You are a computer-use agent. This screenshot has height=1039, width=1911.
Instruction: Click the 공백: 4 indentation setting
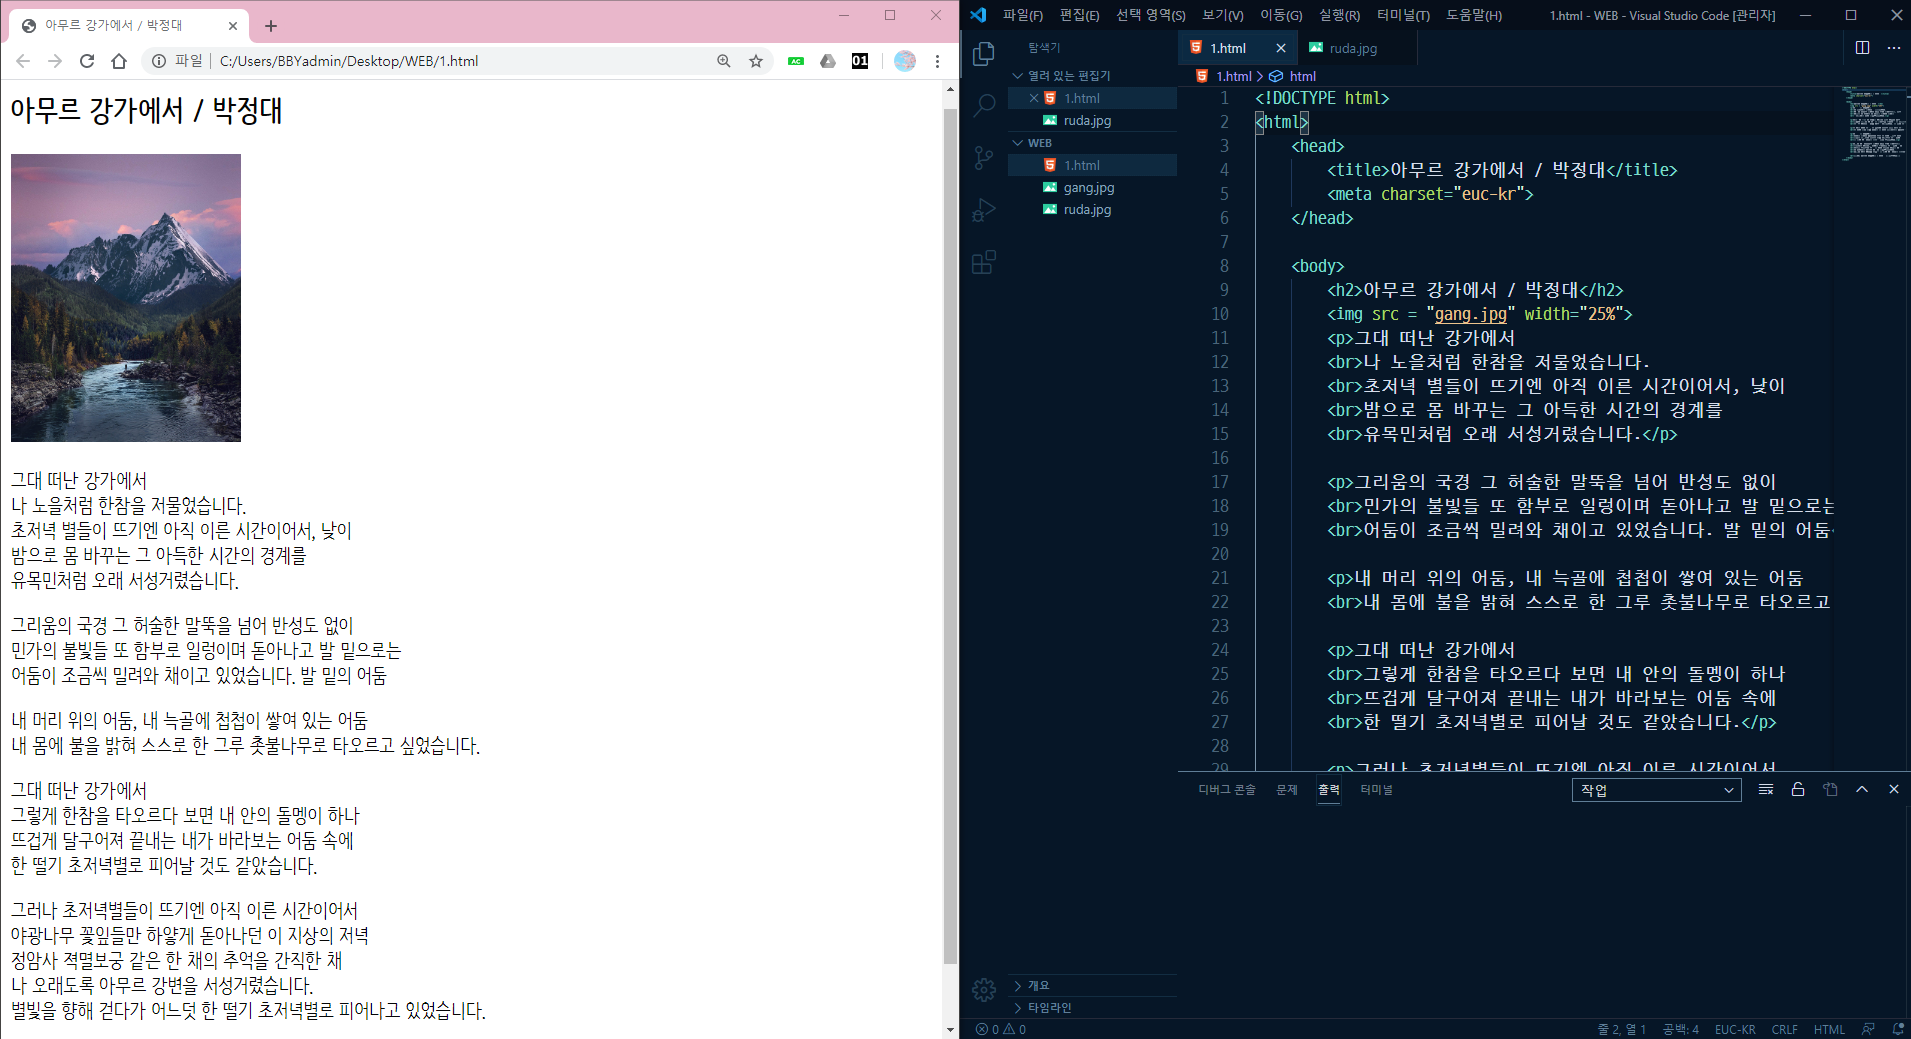[x=1681, y=1029]
